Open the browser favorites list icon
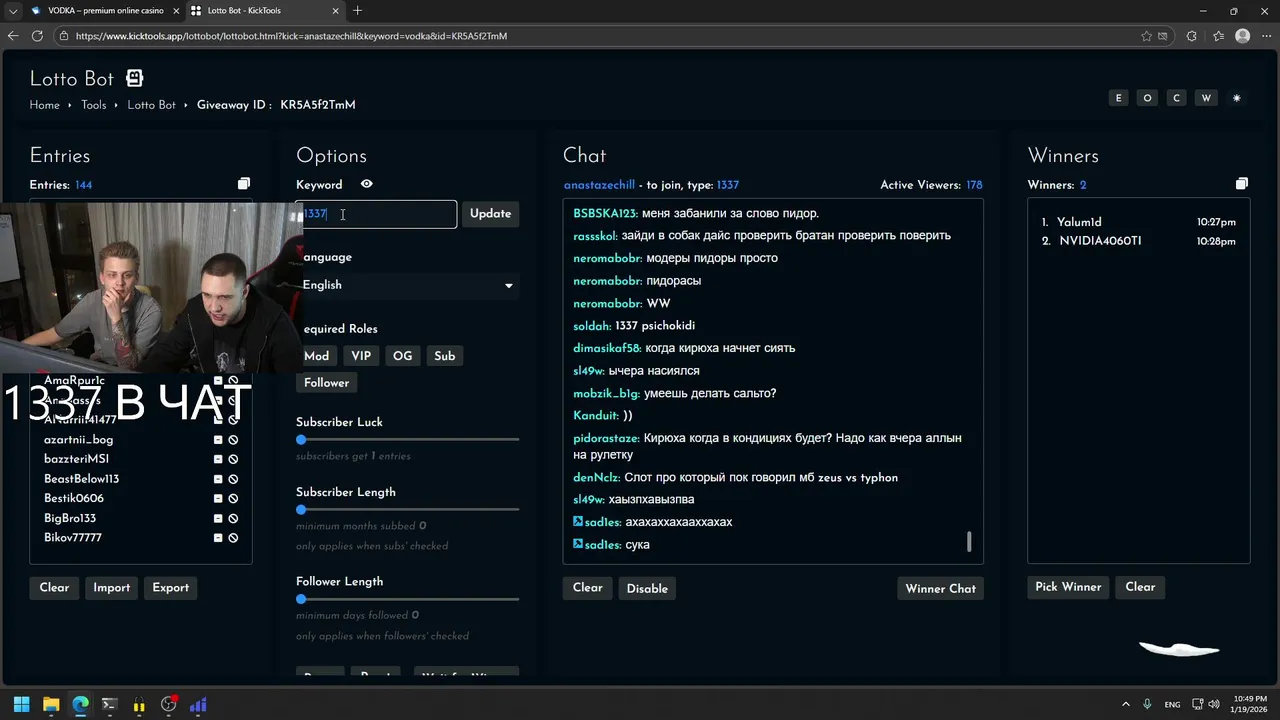Screen dimensions: 1280x720 1218,36
